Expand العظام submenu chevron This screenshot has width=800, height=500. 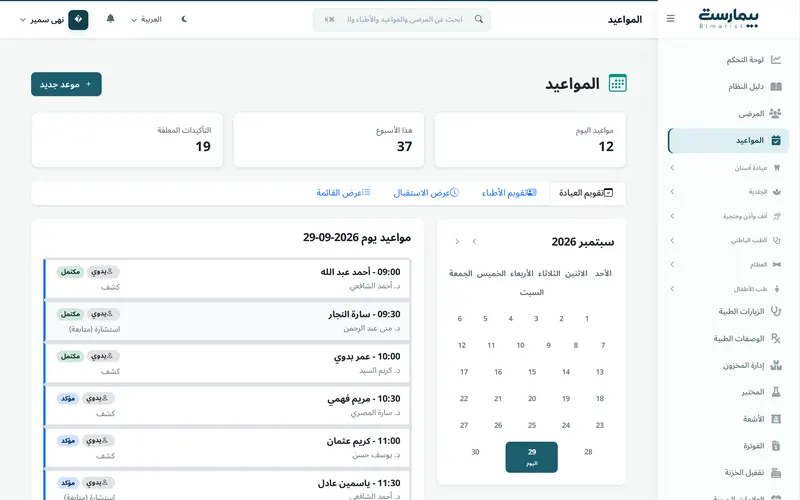[672, 264]
